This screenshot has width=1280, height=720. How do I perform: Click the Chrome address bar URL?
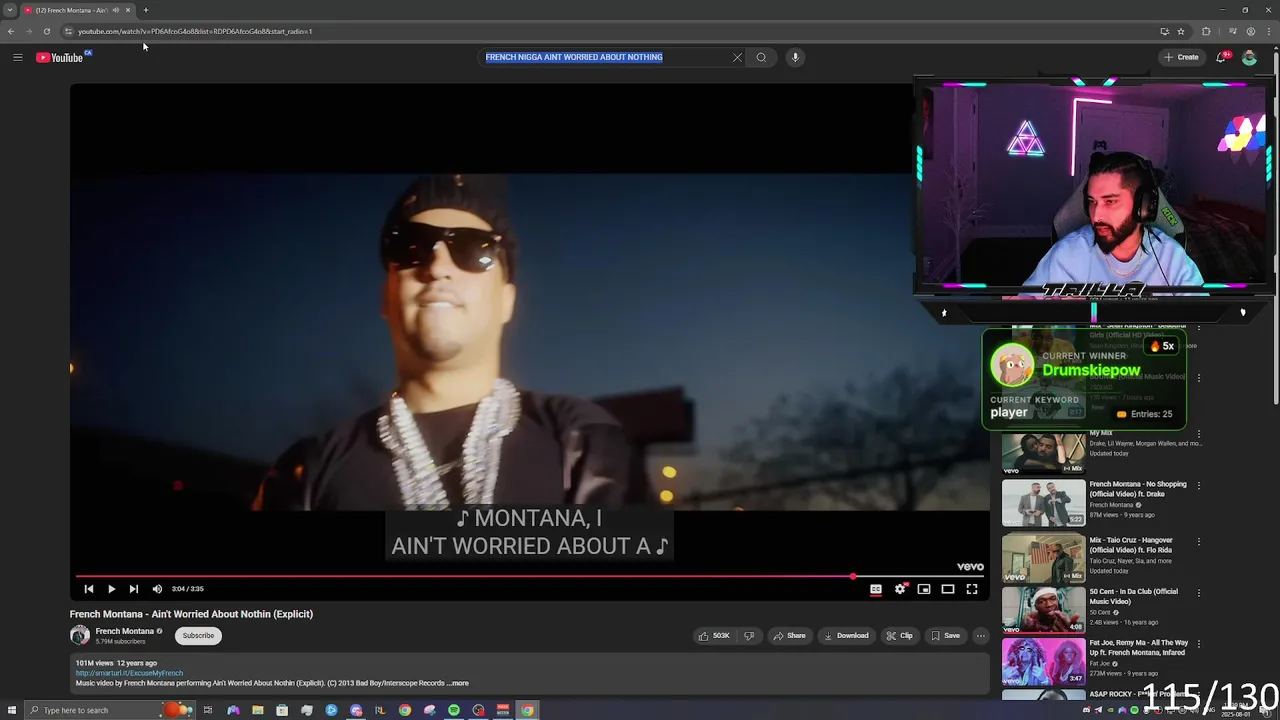tap(195, 31)
